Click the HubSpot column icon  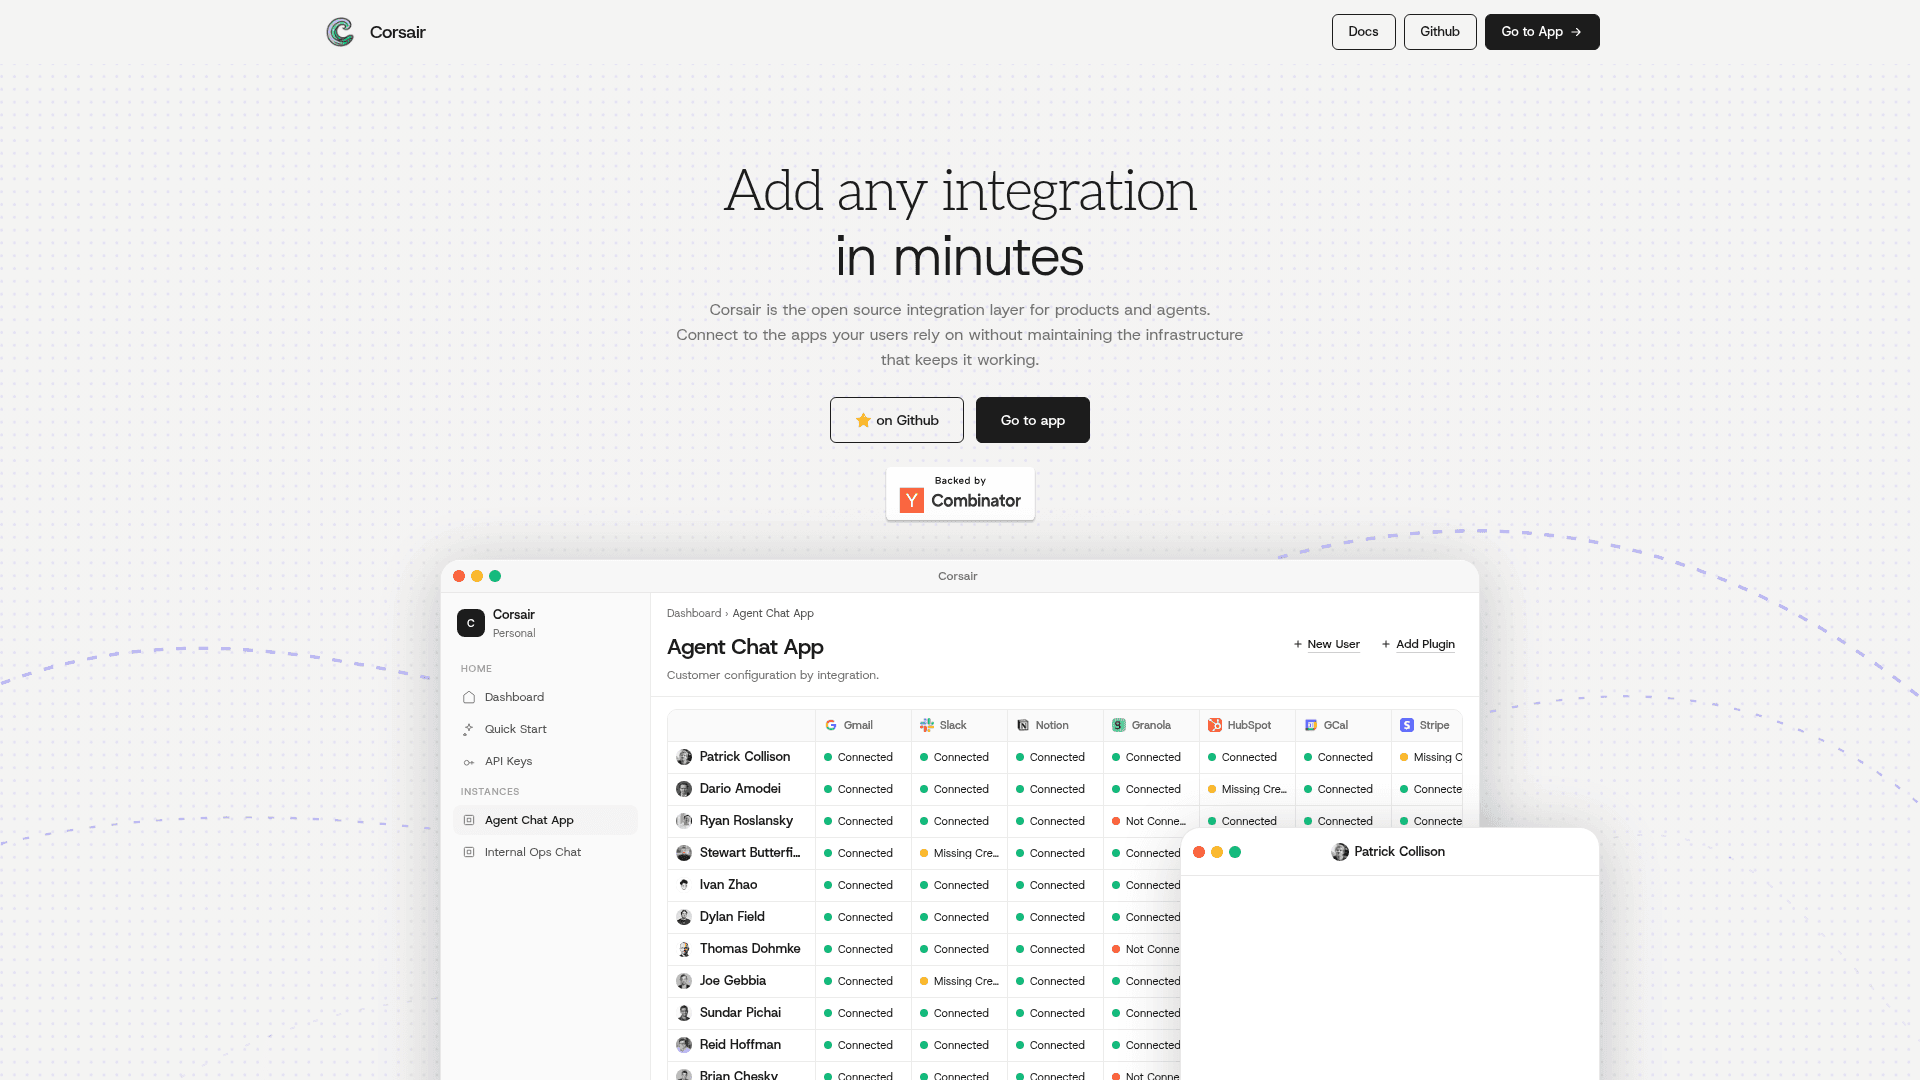click(1215, 725)
